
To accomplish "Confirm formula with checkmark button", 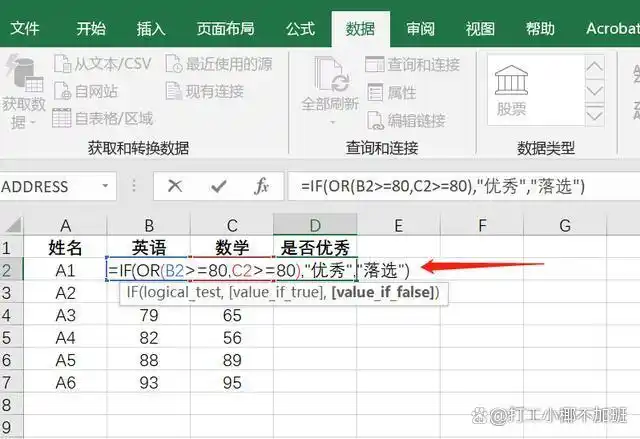I will point(219,186).
